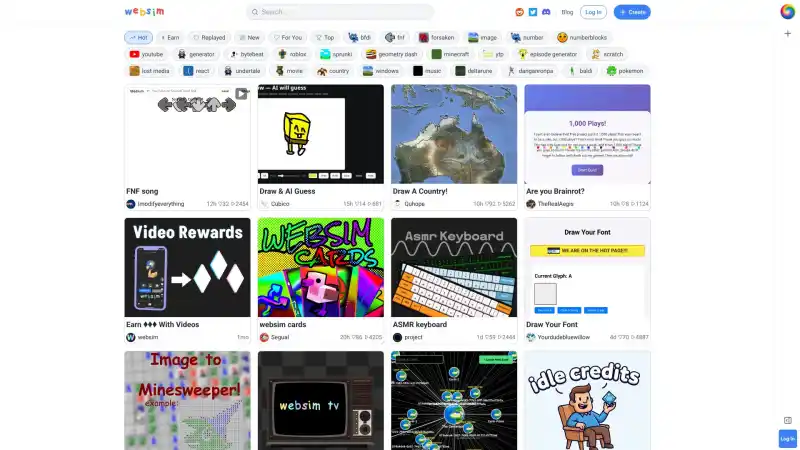The height and width of the screenshot is (450, 800).
Task: Filter by the forsaken tag
Action: [436, 38]
